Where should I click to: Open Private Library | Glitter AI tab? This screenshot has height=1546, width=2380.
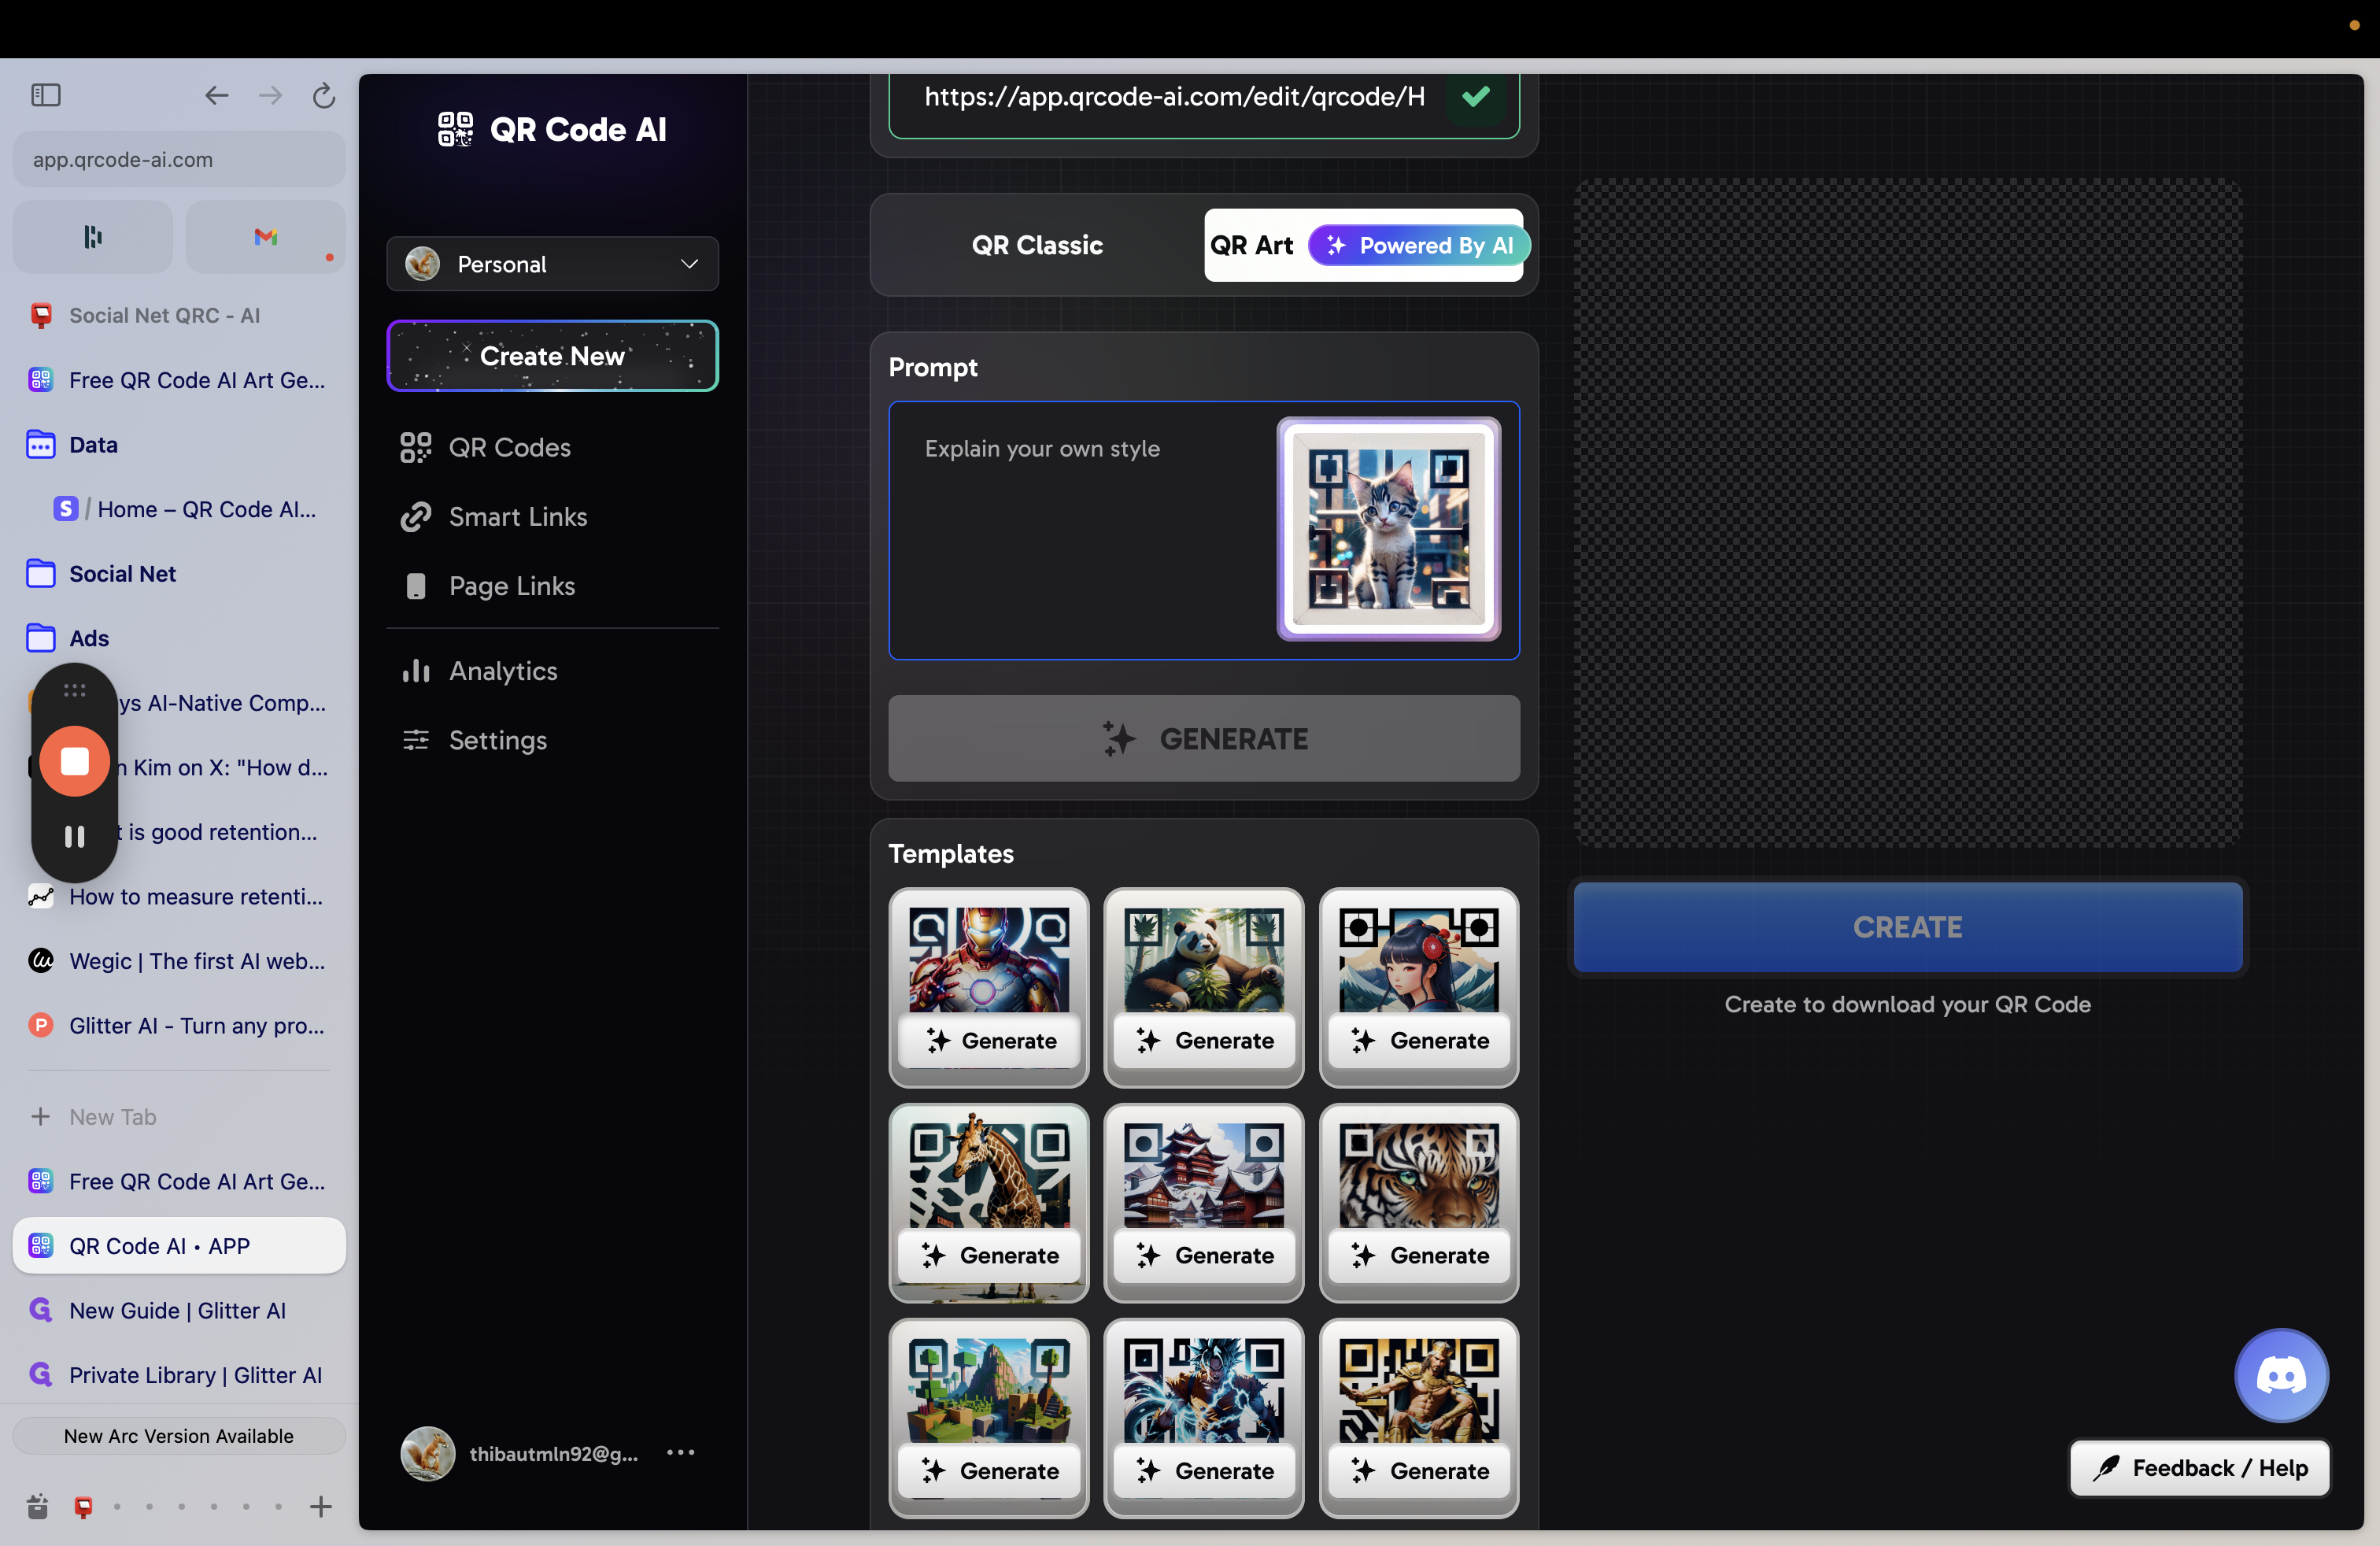tap(179, 1374)
